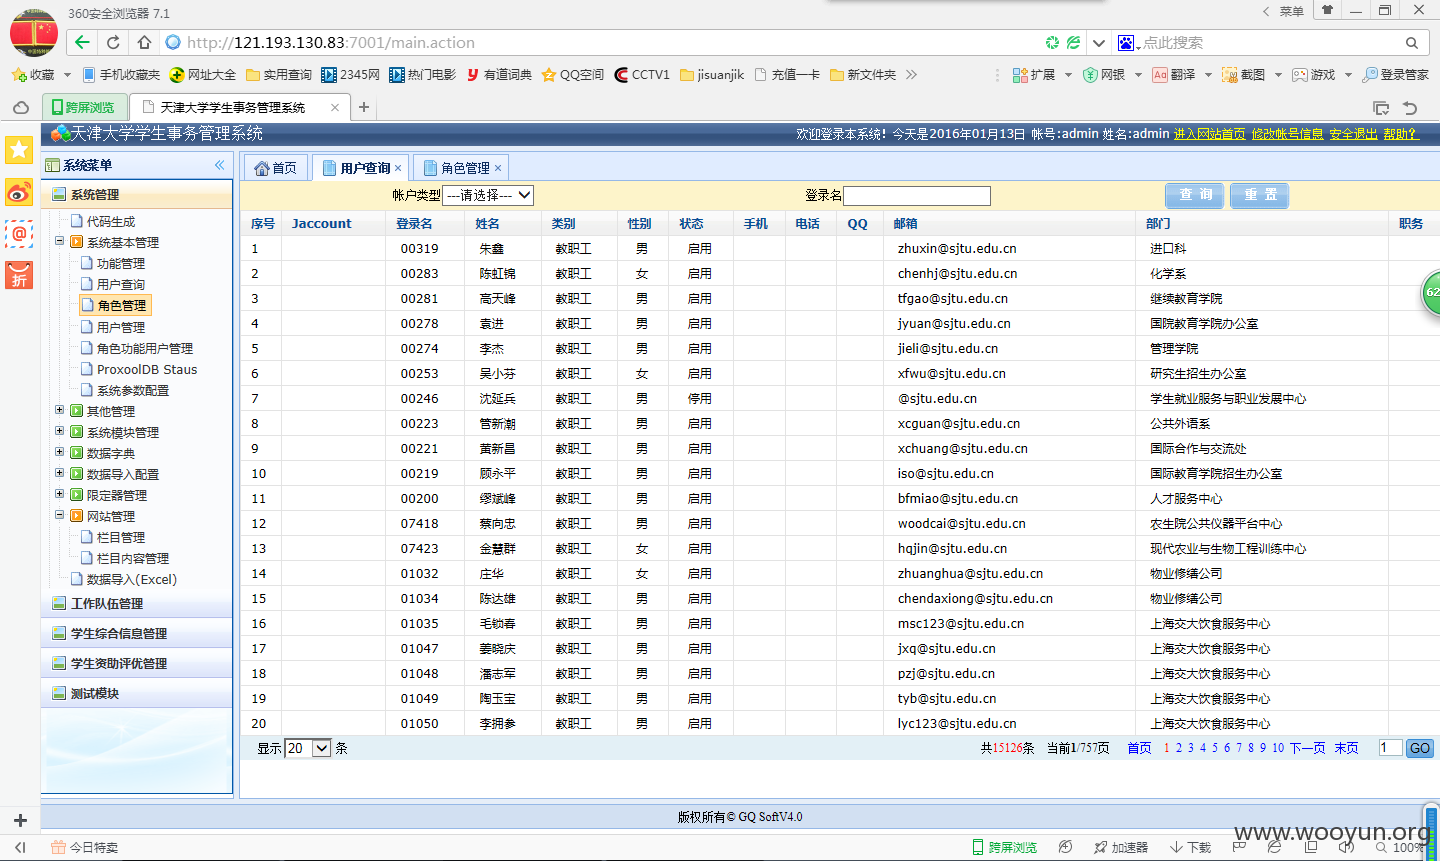Close the 用户查询 tab

[398, 168]
